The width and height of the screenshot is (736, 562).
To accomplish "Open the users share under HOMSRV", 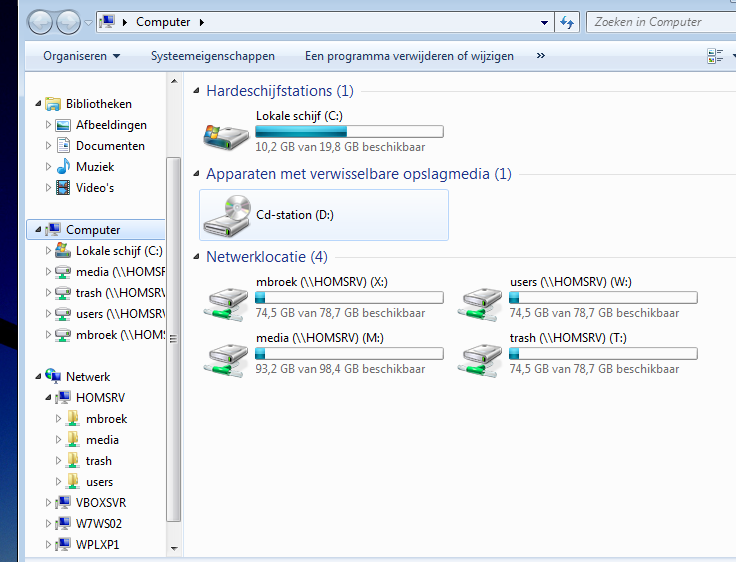I will [x=100, y=482].
